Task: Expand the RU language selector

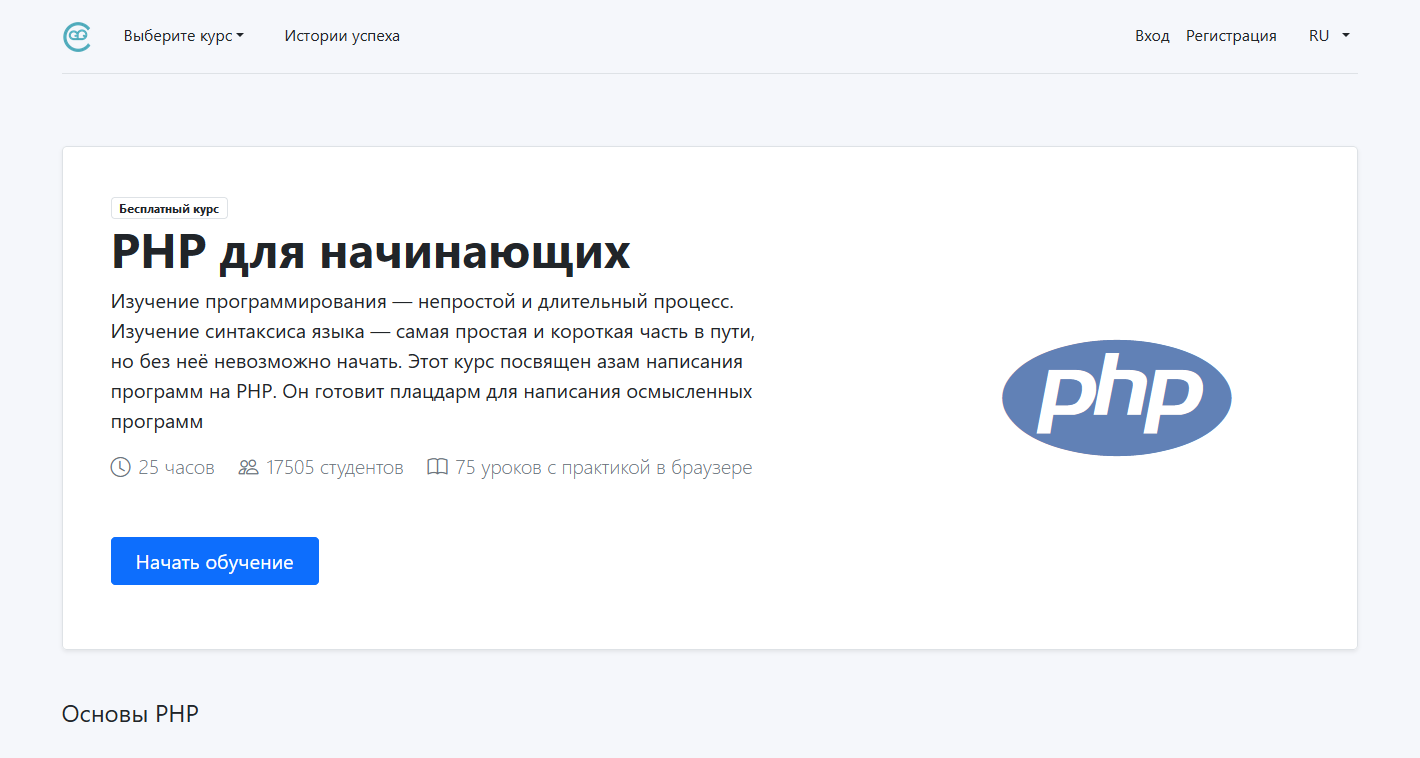Action: 1328,36
